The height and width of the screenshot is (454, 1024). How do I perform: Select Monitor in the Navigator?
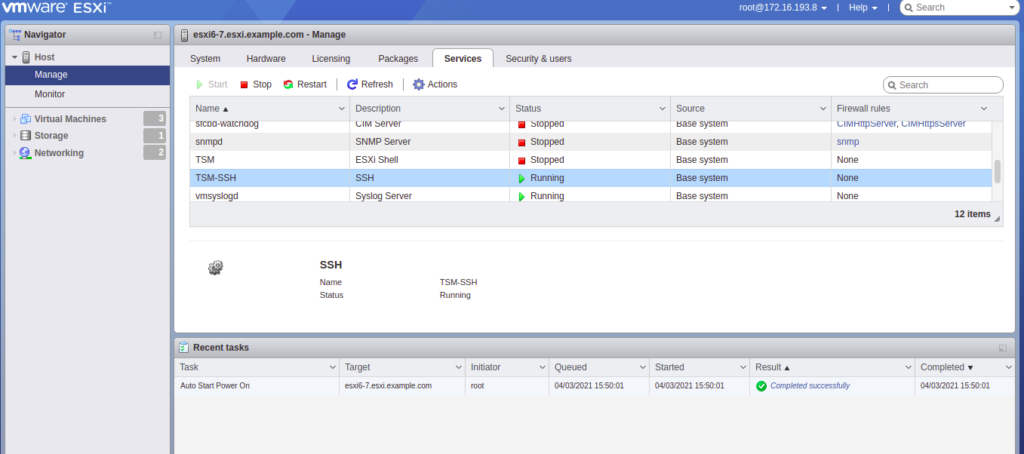tap(87, 94)
